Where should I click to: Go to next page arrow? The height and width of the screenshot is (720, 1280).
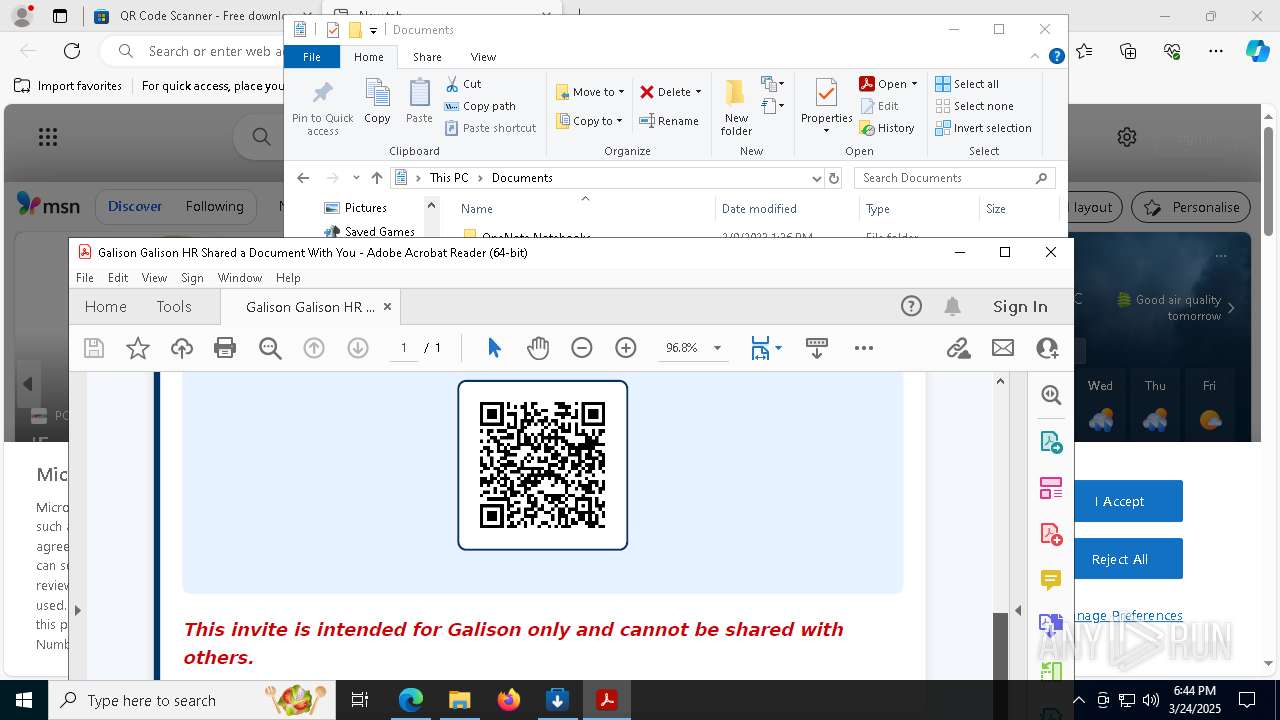358,348
